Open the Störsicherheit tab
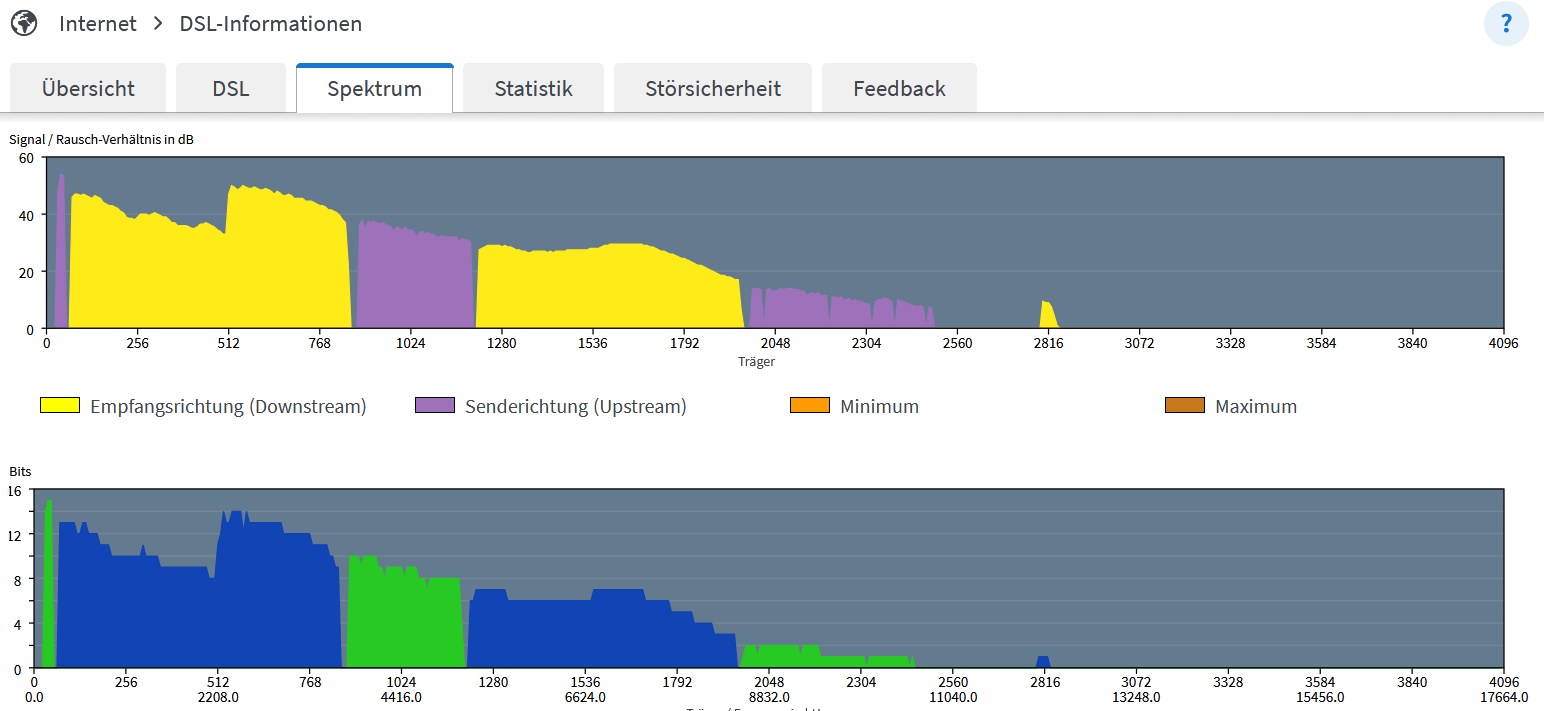 coord(712,89)
